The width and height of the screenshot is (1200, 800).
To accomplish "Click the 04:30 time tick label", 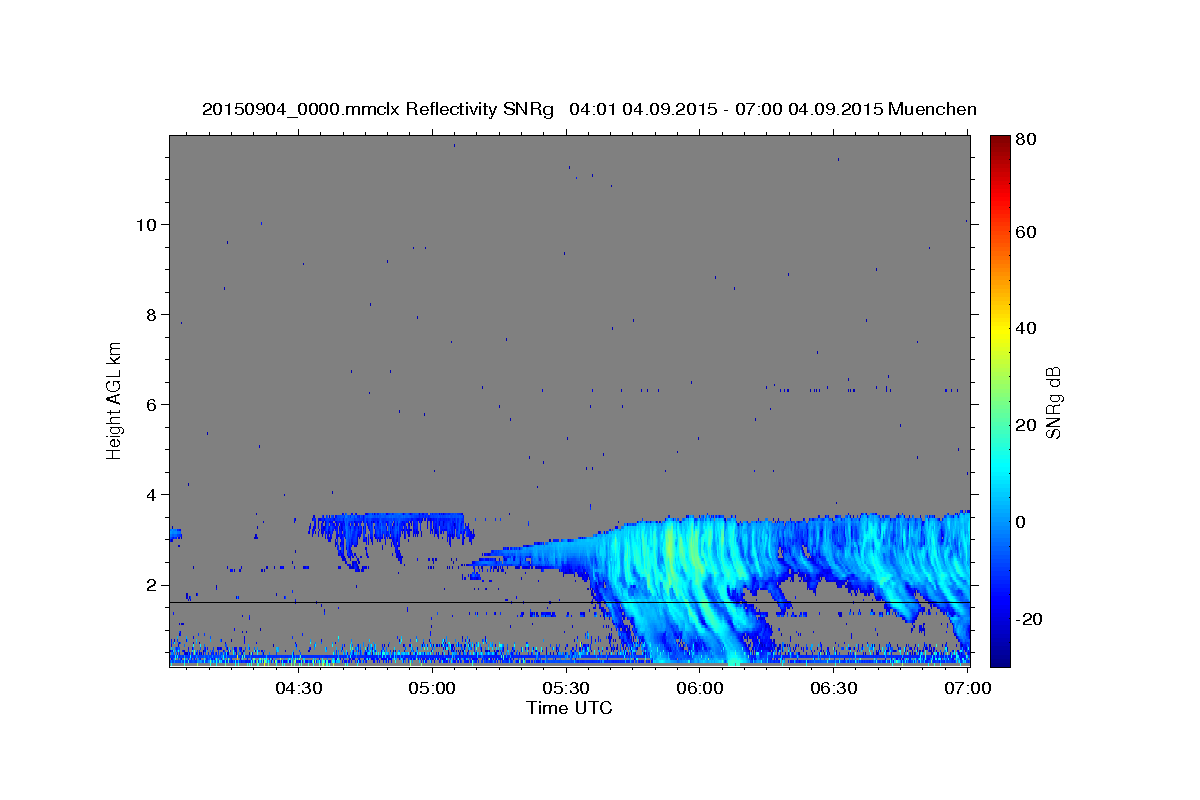I will [x=298, y=689].
